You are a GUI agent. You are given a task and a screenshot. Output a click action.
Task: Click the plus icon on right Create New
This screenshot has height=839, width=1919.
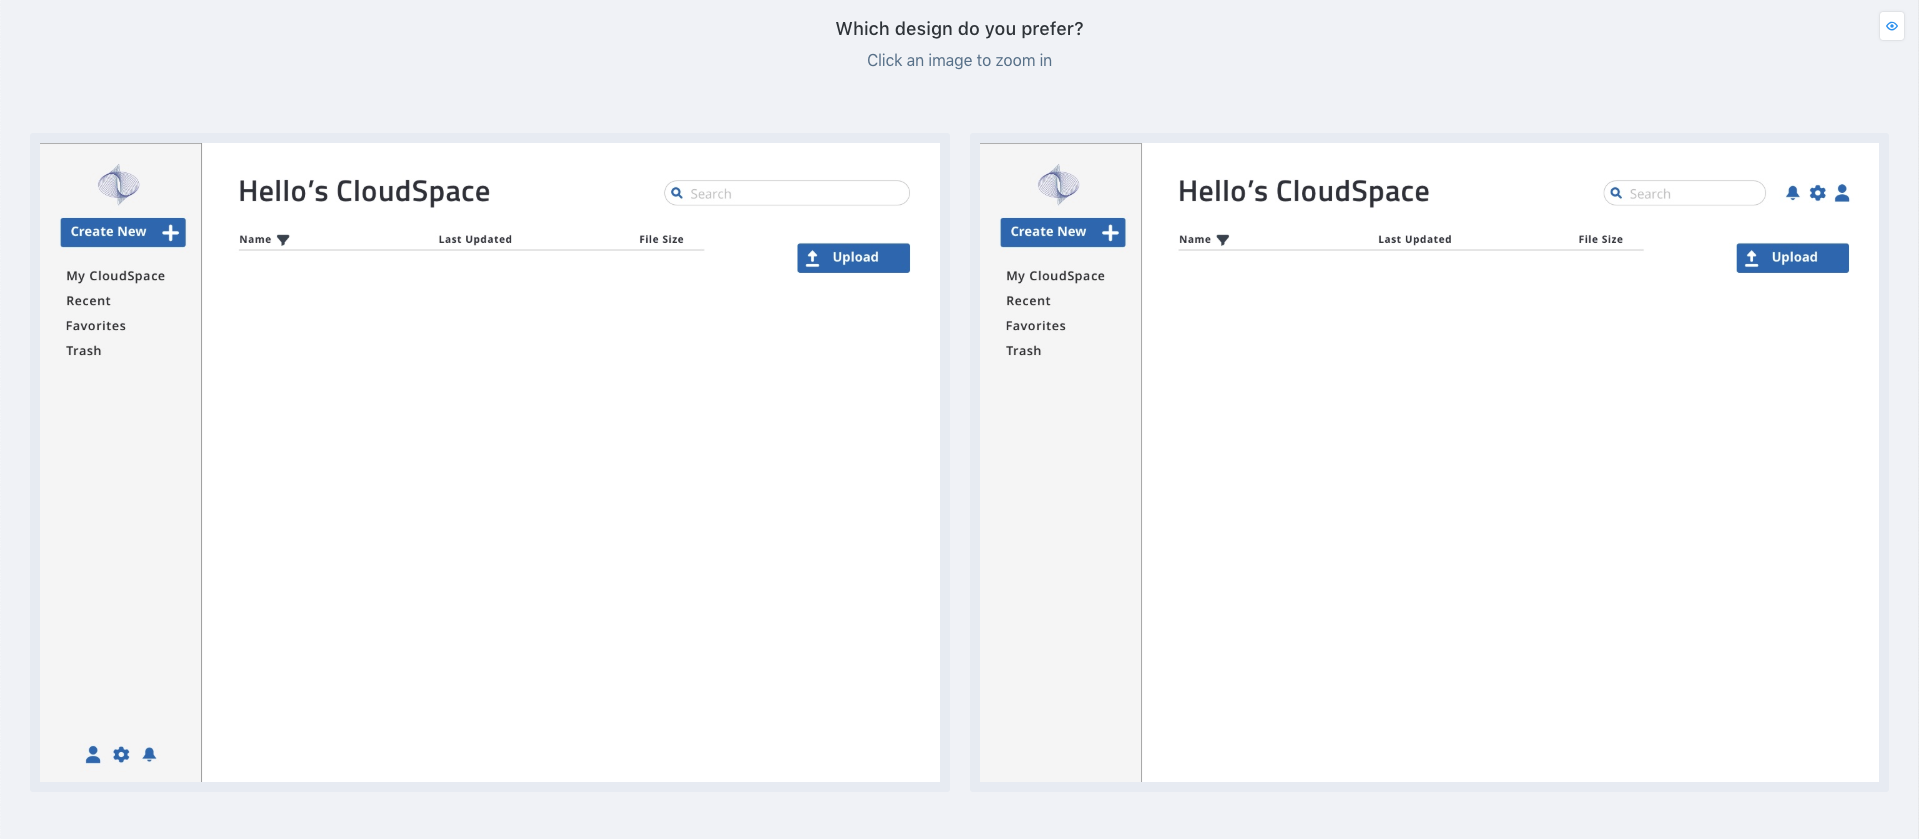[x=1110, y=233]
